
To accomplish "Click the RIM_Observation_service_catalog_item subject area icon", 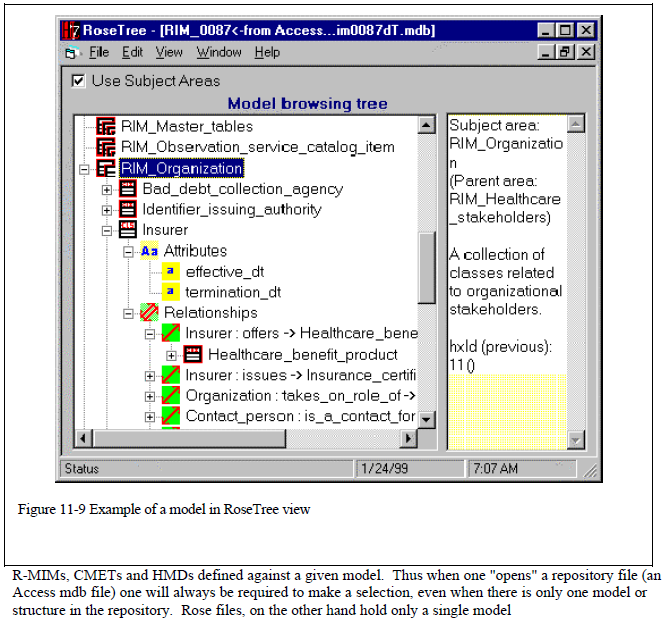I will tap(106, 147).
